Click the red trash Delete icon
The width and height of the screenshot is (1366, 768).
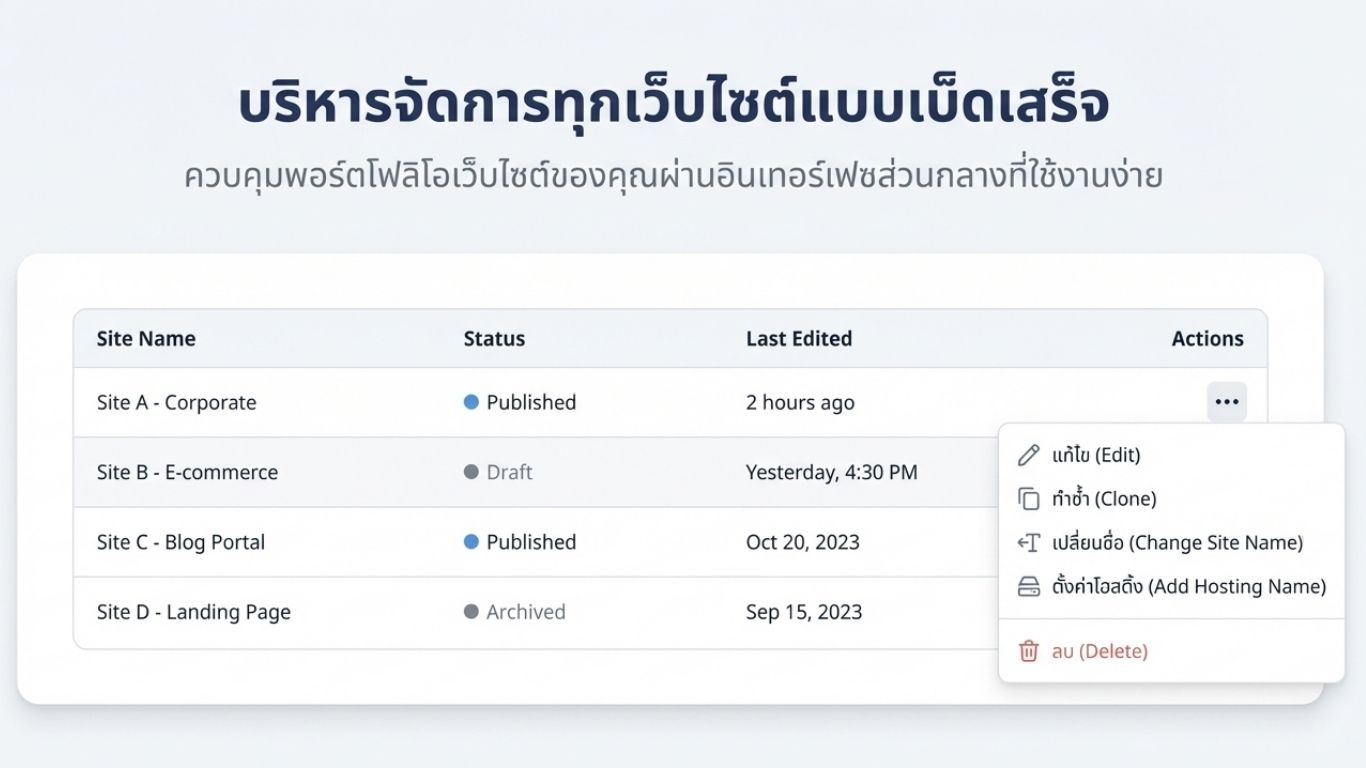tap(1028, 652)
